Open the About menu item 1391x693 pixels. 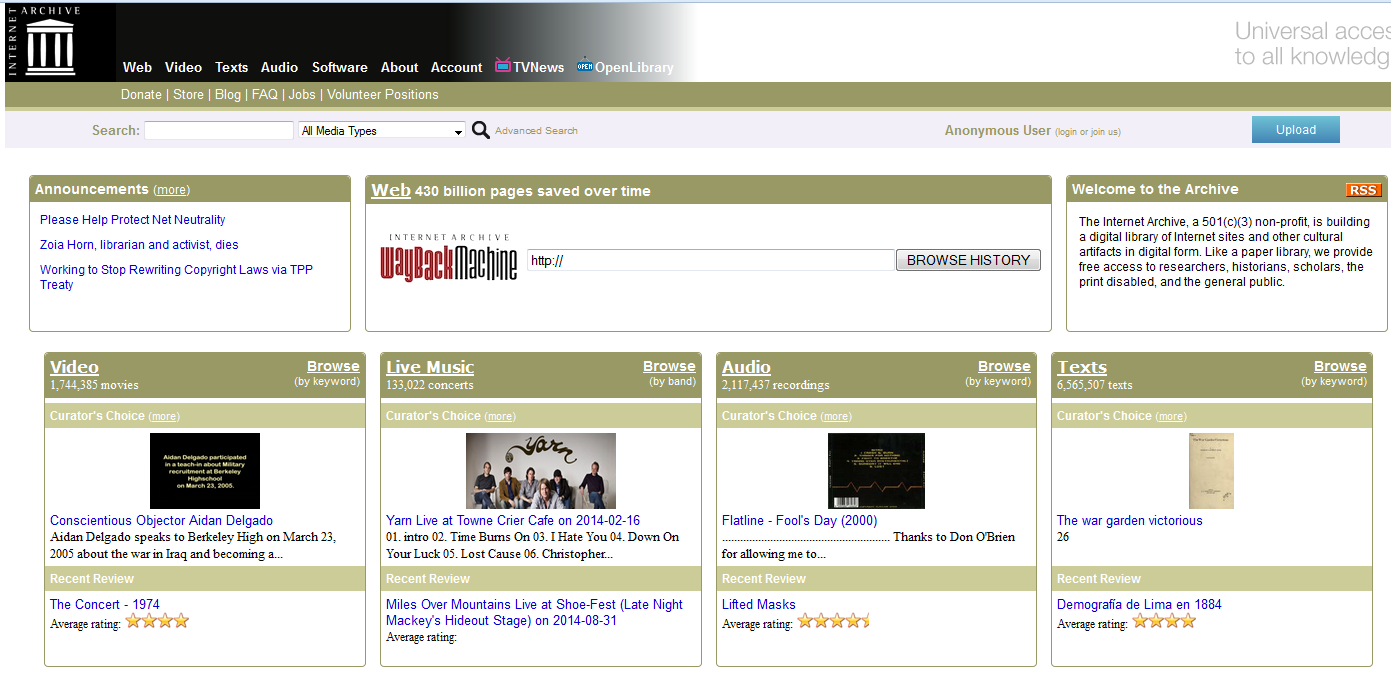399,67
